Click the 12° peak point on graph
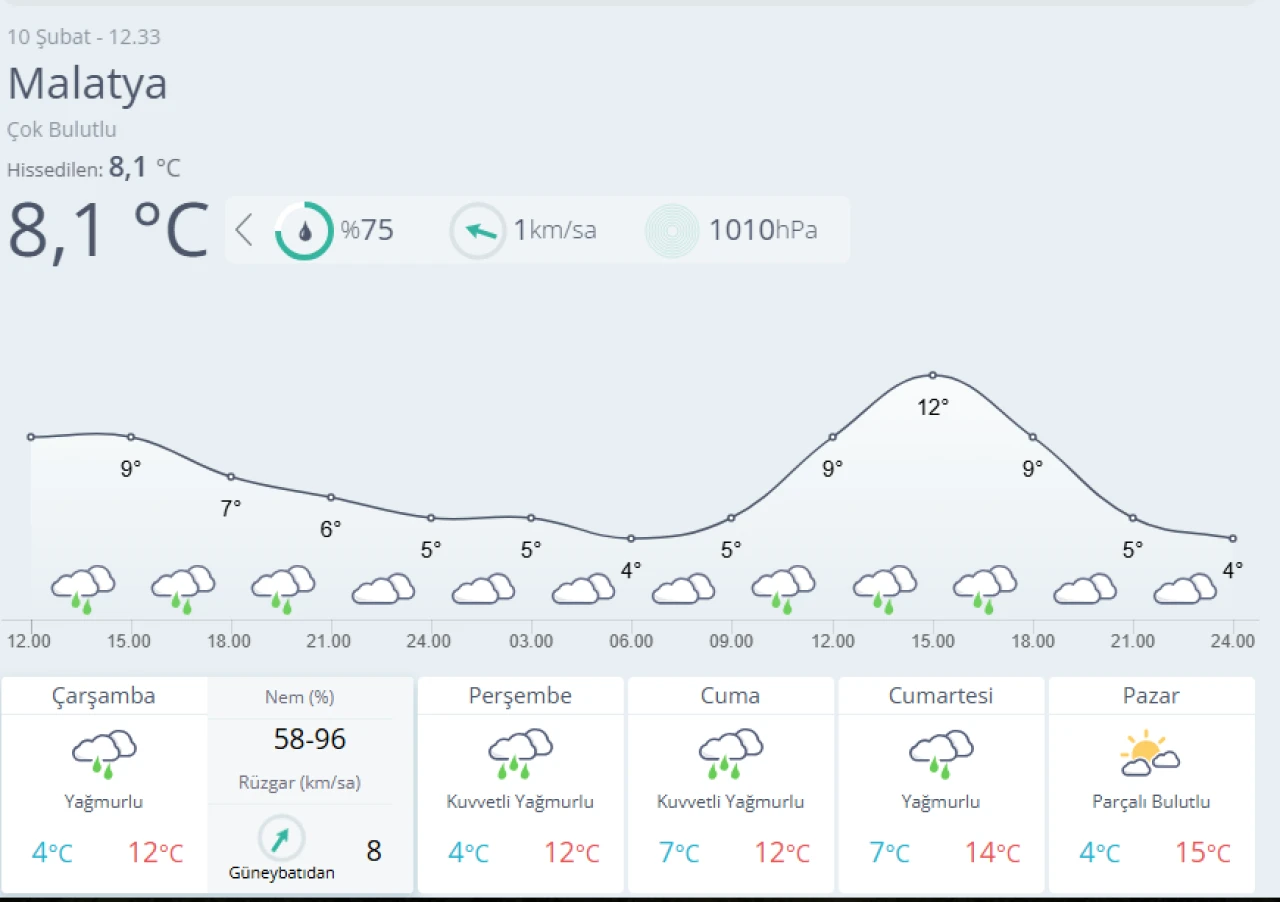1280x902 pixels. [932, 375]
